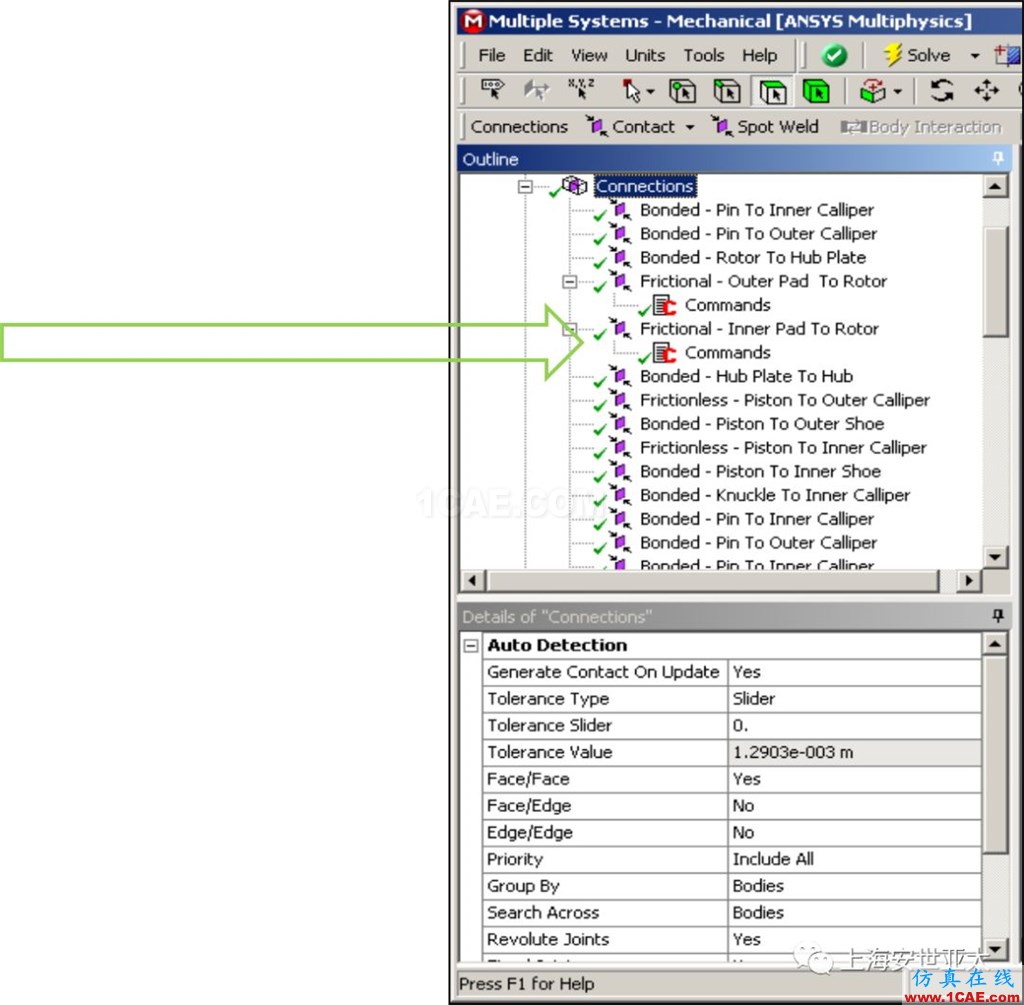Click the Body Interaction button
The width and height of the screenshot is (1024, 1005).
921,127
